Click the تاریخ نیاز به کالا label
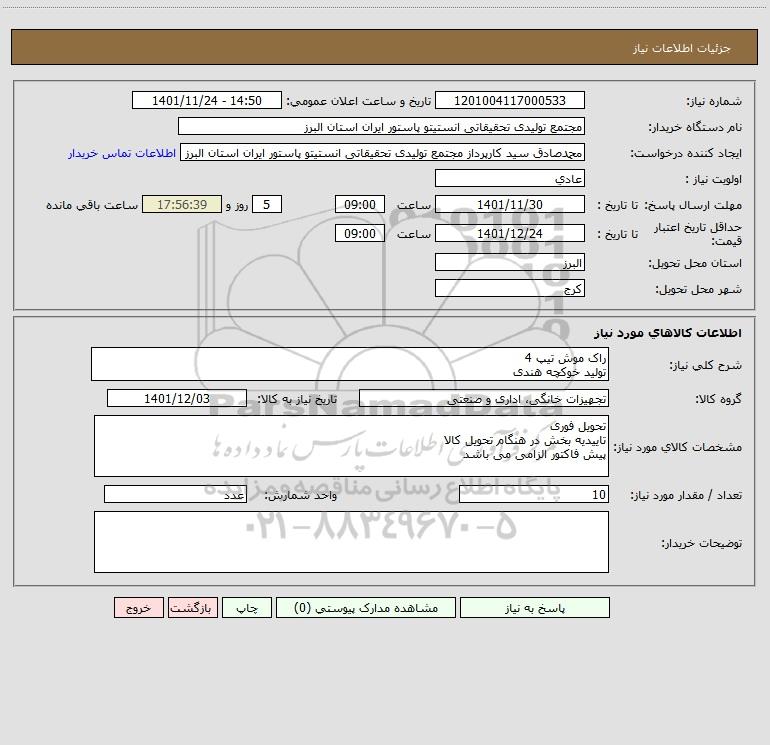 point(298,400)
